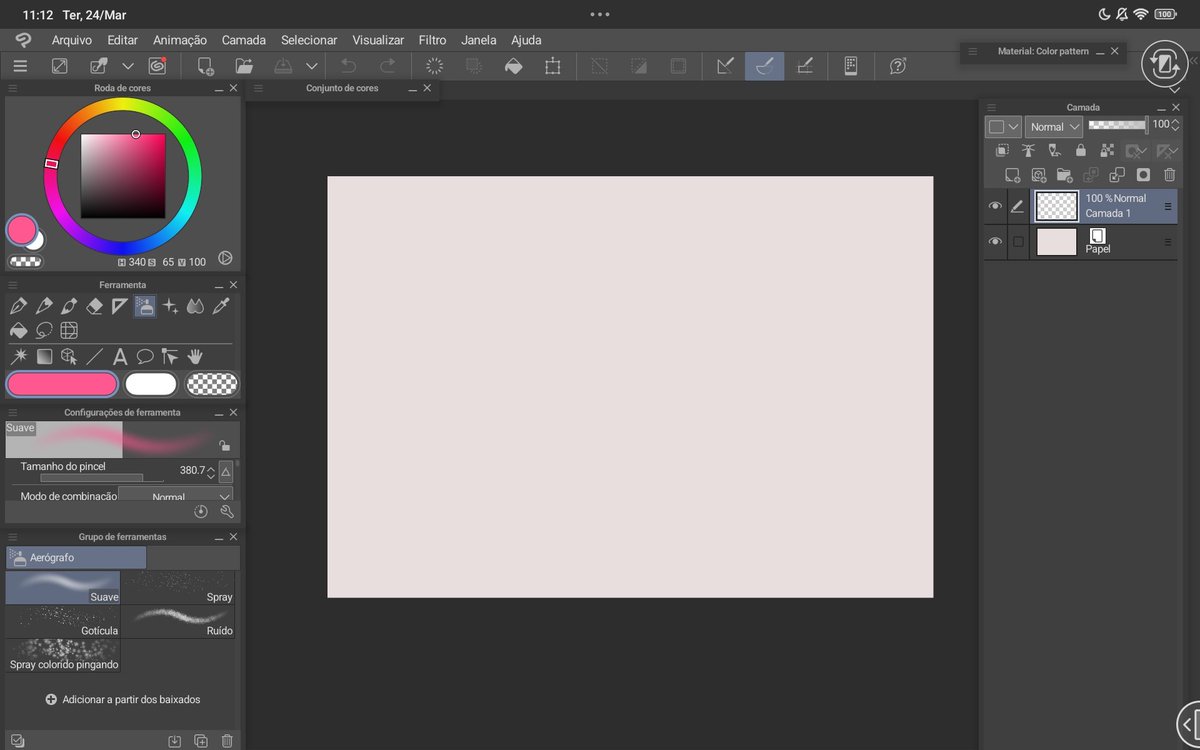Select the Brush tool
This screenshot has height=750, width=1200.
69,306
